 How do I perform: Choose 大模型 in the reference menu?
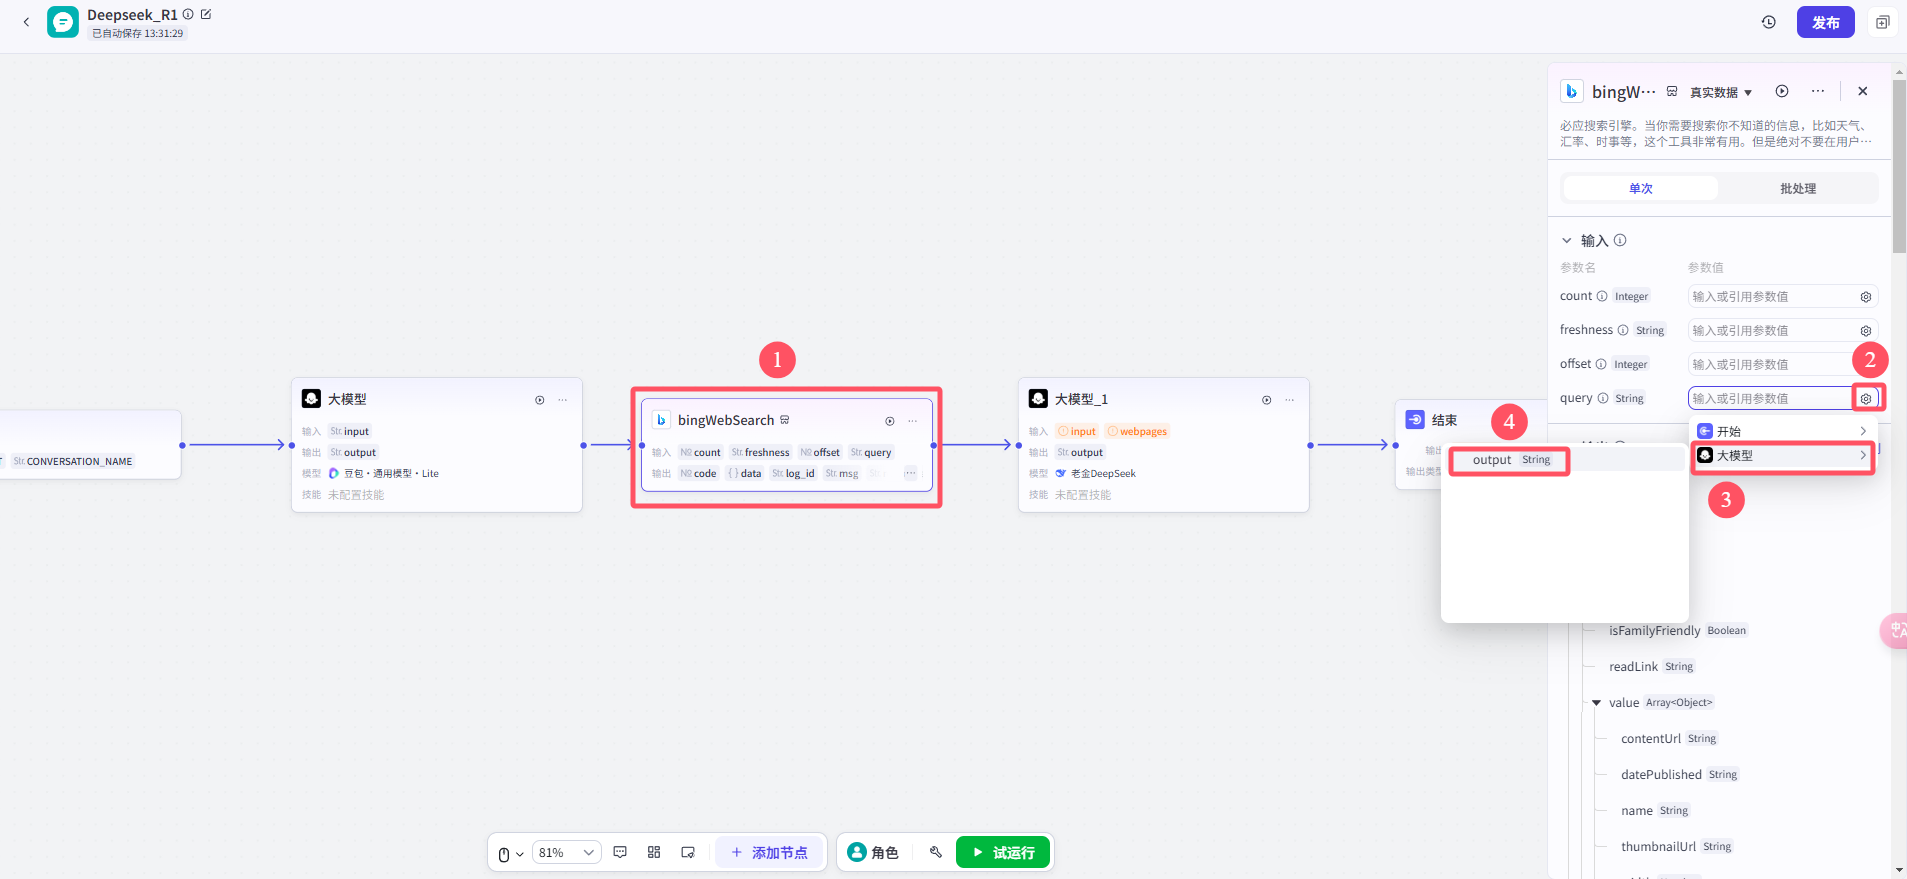[x=1783, y=455]
